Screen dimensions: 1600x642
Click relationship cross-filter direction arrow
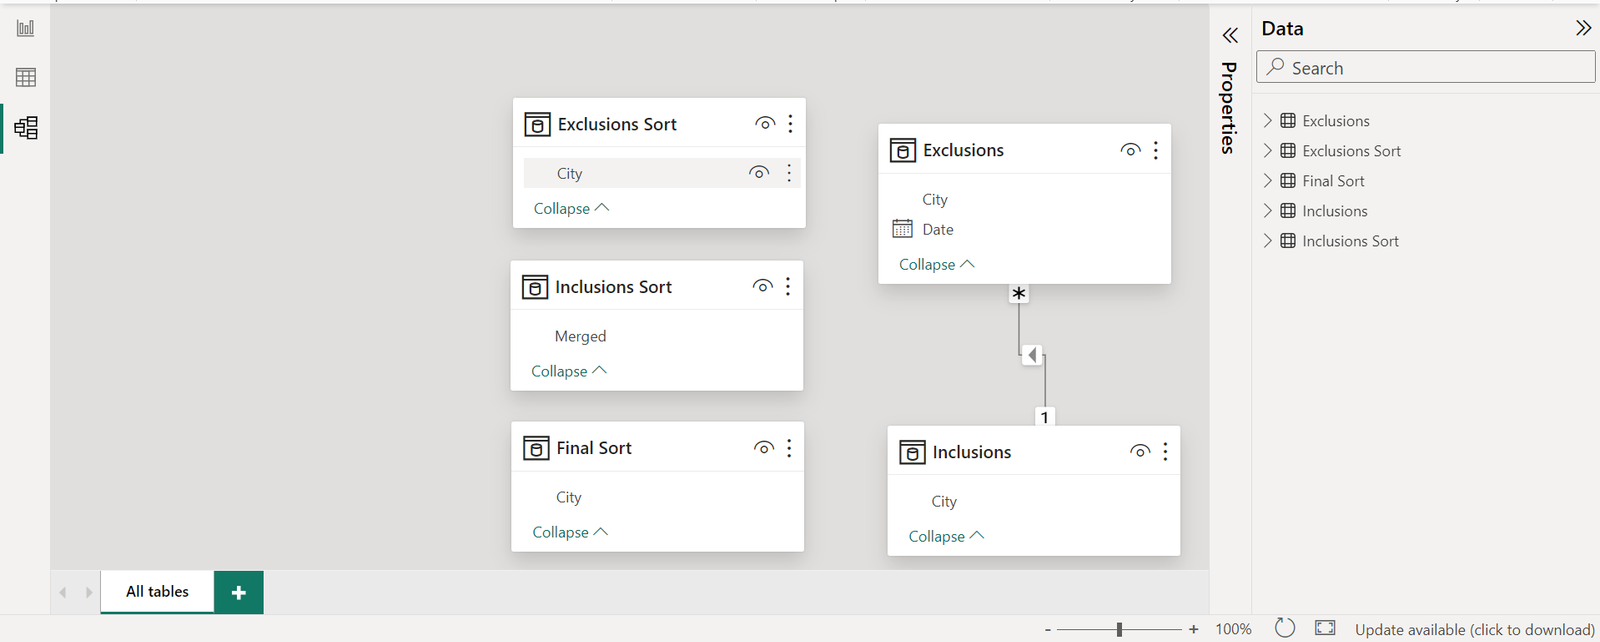click(1033, 355)
